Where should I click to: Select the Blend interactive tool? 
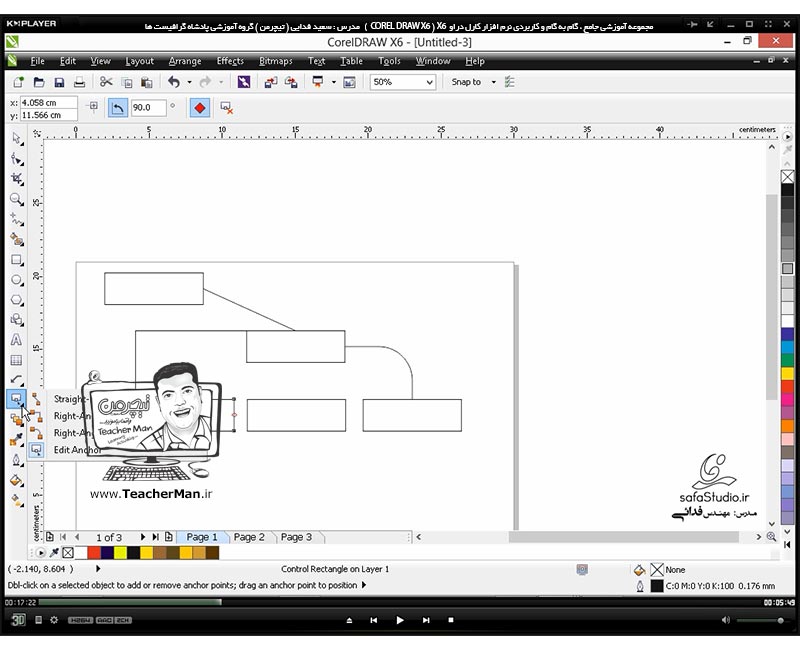click(x=17, y=420)
